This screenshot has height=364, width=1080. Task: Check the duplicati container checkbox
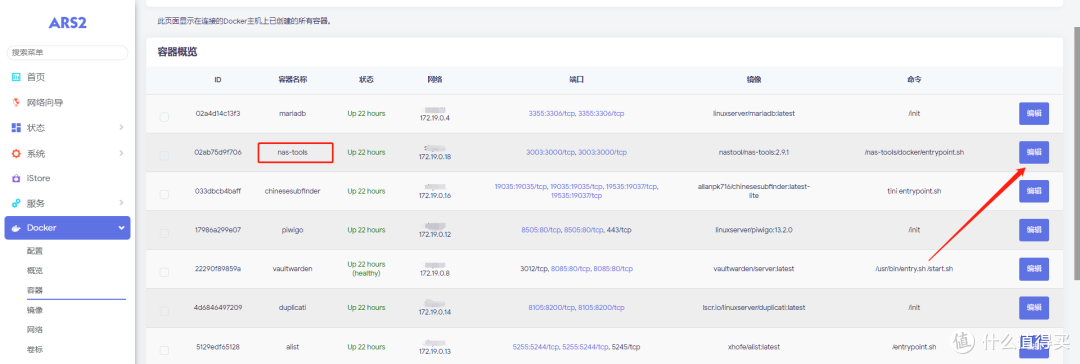(164, 311)
